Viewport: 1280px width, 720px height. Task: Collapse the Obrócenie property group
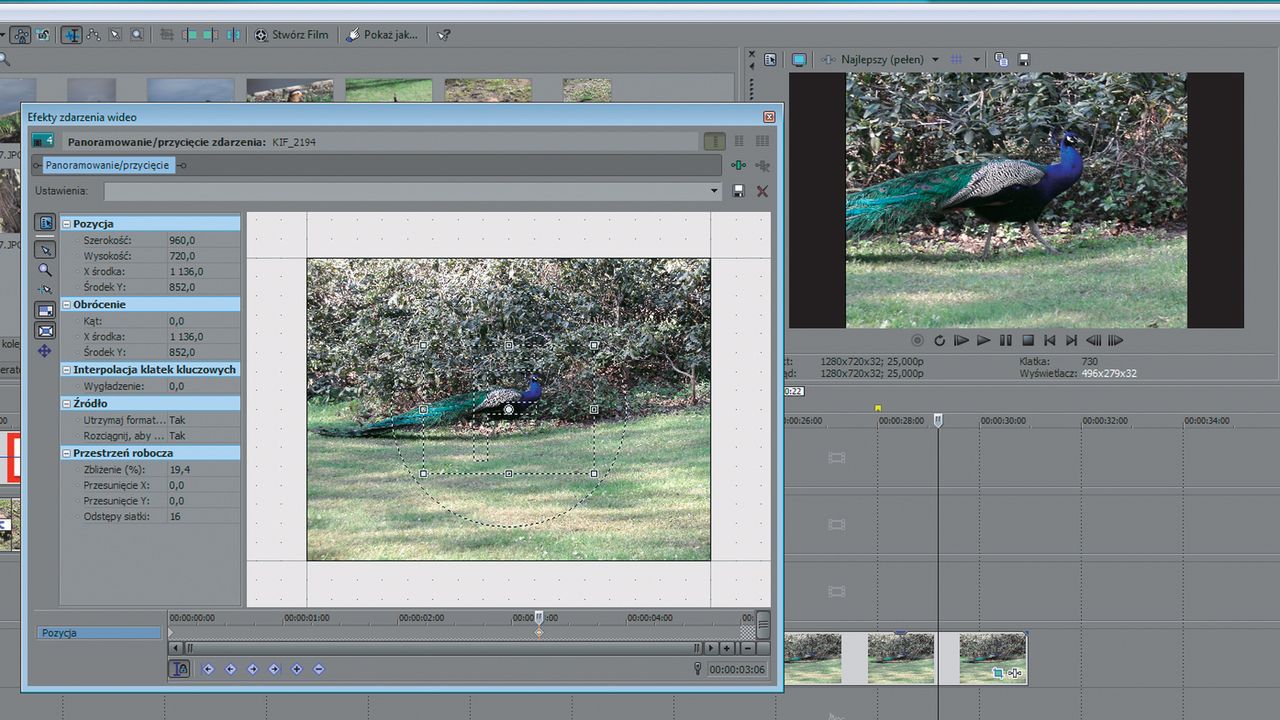click(66, 304)
